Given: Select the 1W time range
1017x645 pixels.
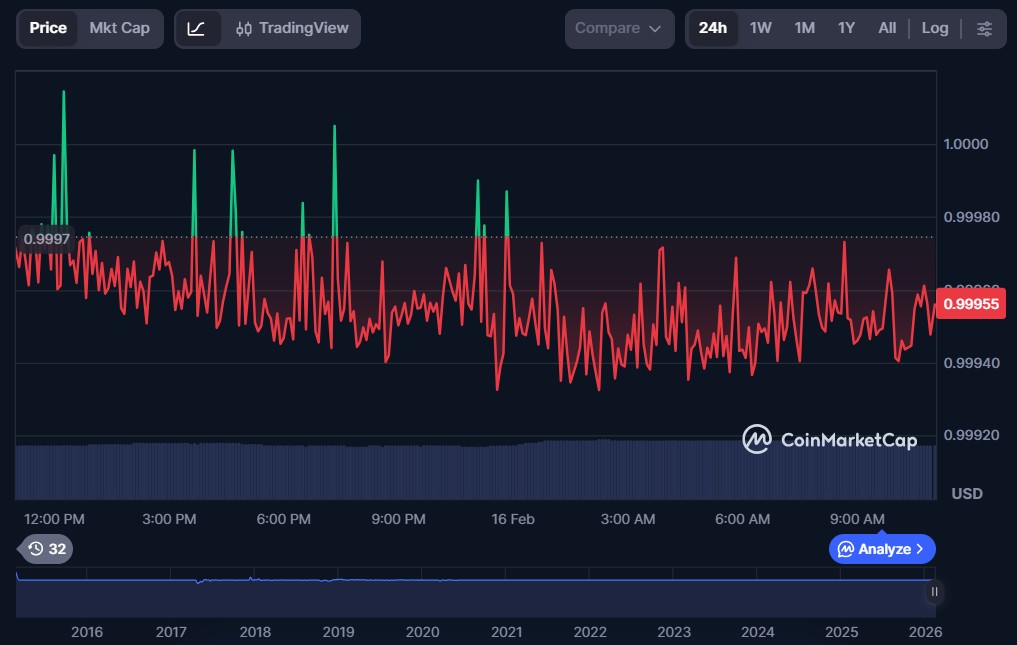Looking at the screenshot, I should point(760,29).
